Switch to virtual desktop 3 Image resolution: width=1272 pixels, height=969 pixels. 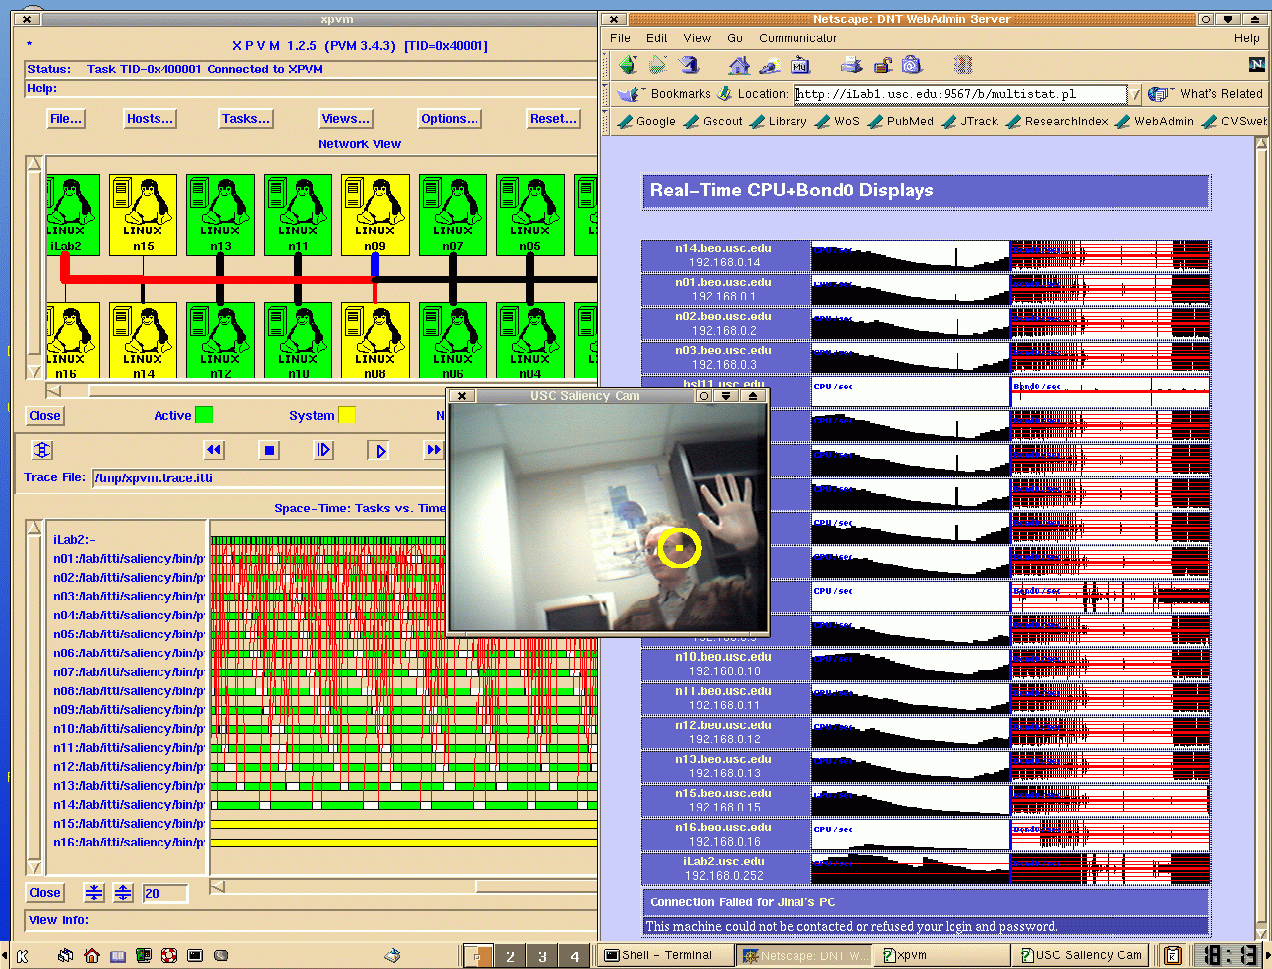(542, 956)
